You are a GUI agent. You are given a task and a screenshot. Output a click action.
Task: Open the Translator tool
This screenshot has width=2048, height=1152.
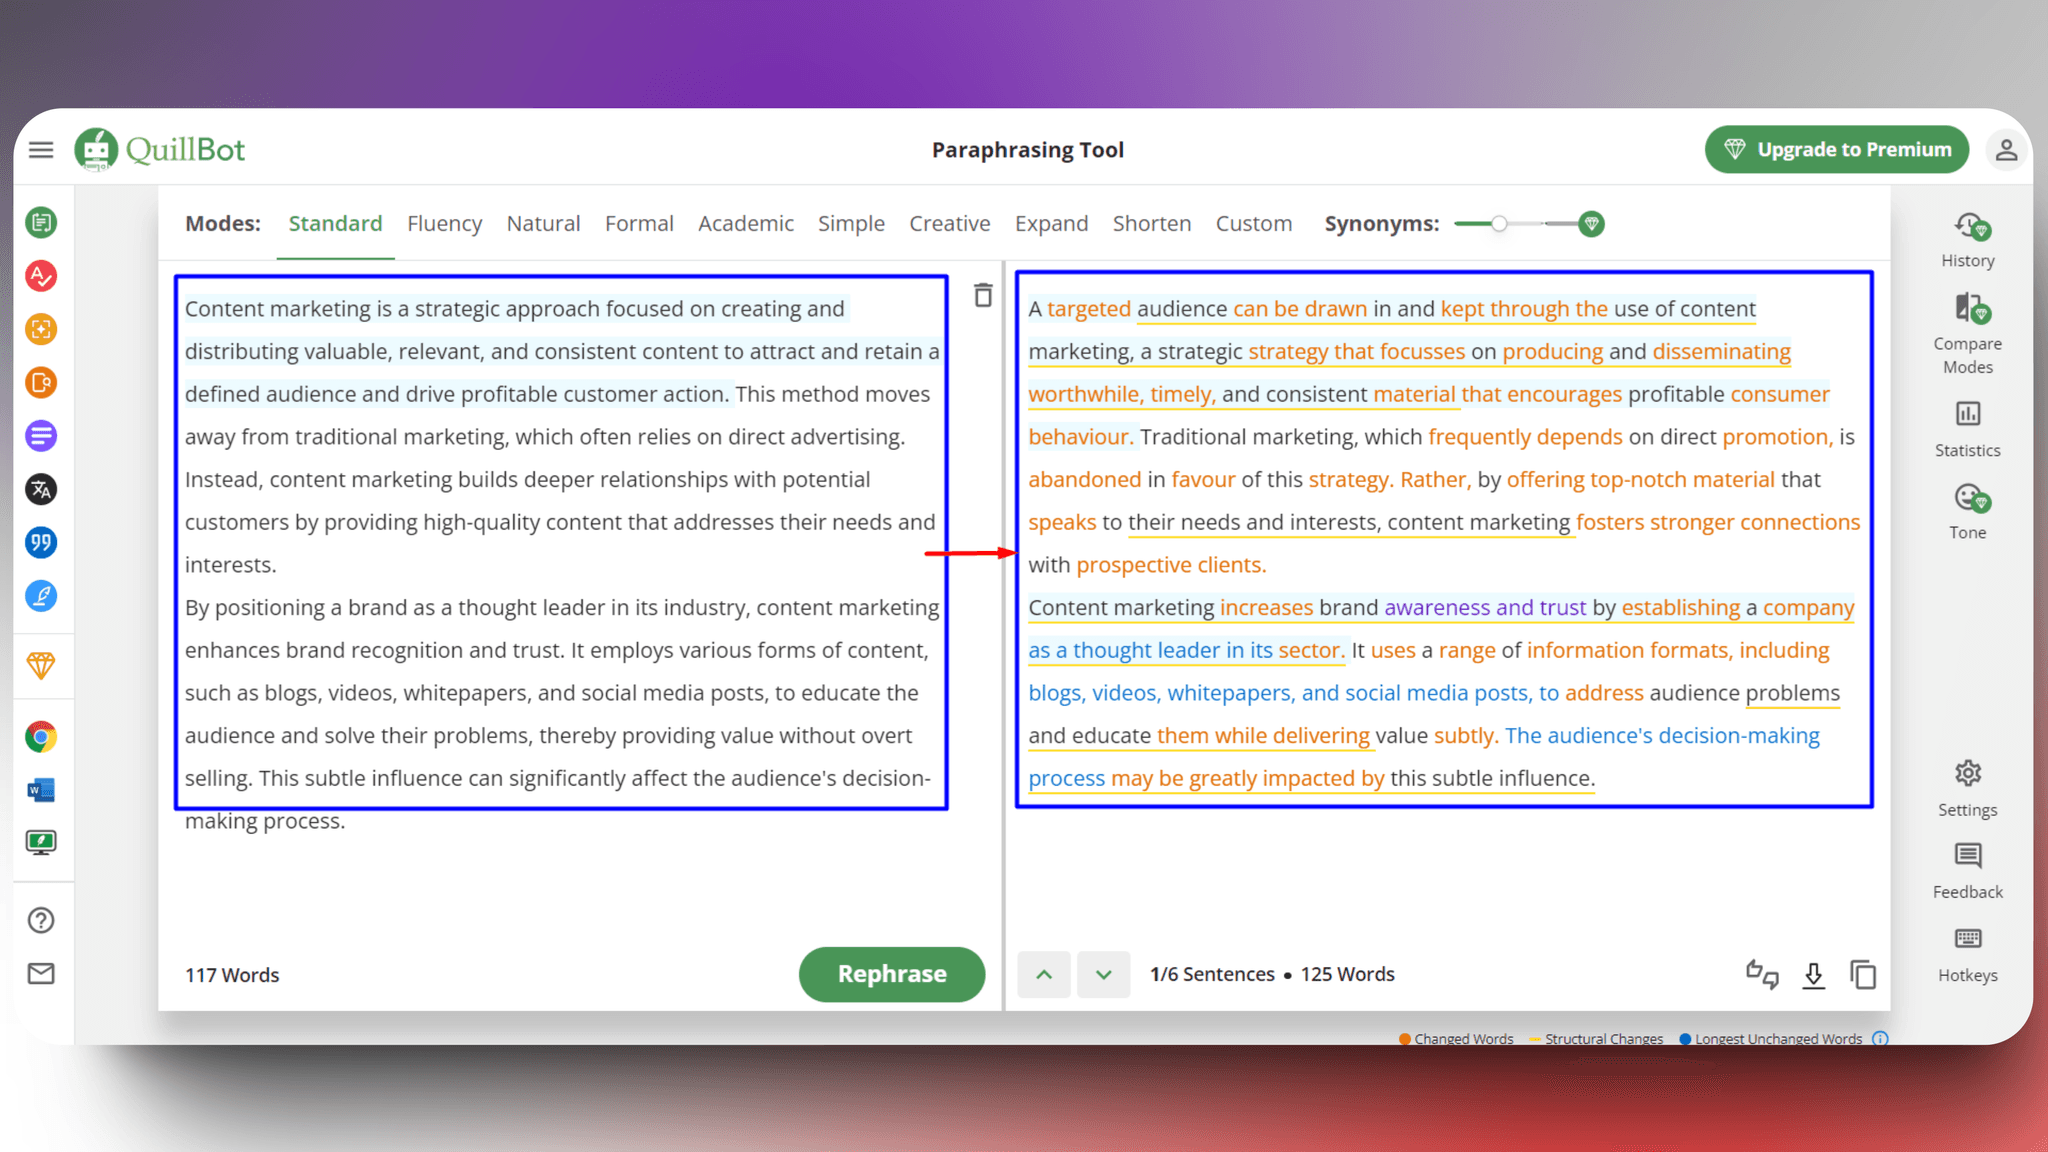click(x=41, y=489)
